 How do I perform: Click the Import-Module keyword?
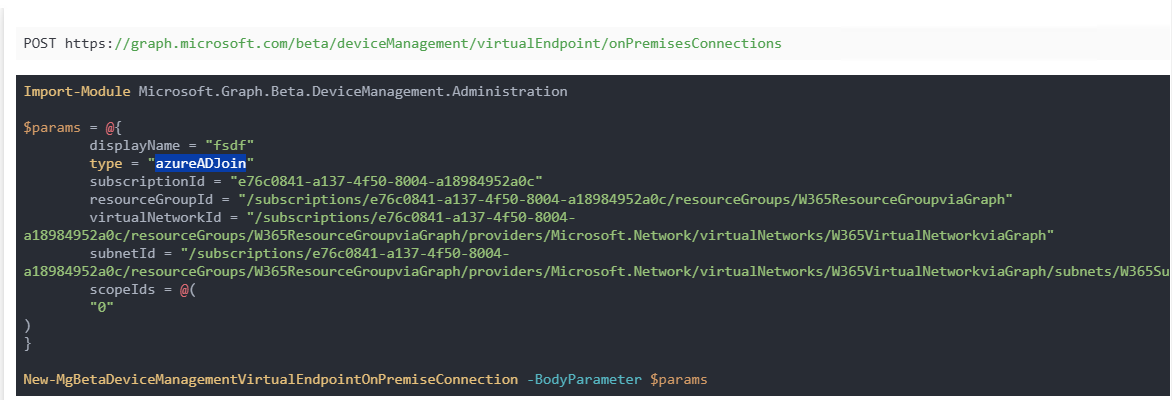(x=77, y=92)
